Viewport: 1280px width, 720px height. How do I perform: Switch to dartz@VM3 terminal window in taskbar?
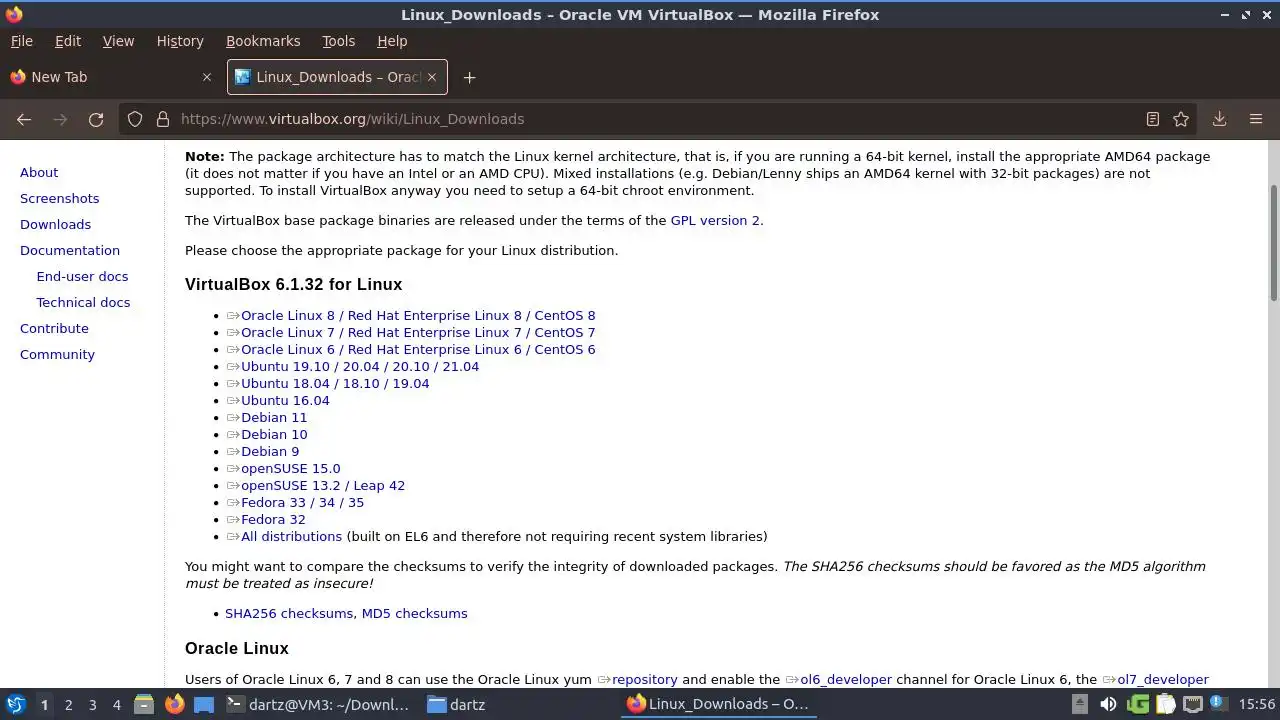click(318, 704)
